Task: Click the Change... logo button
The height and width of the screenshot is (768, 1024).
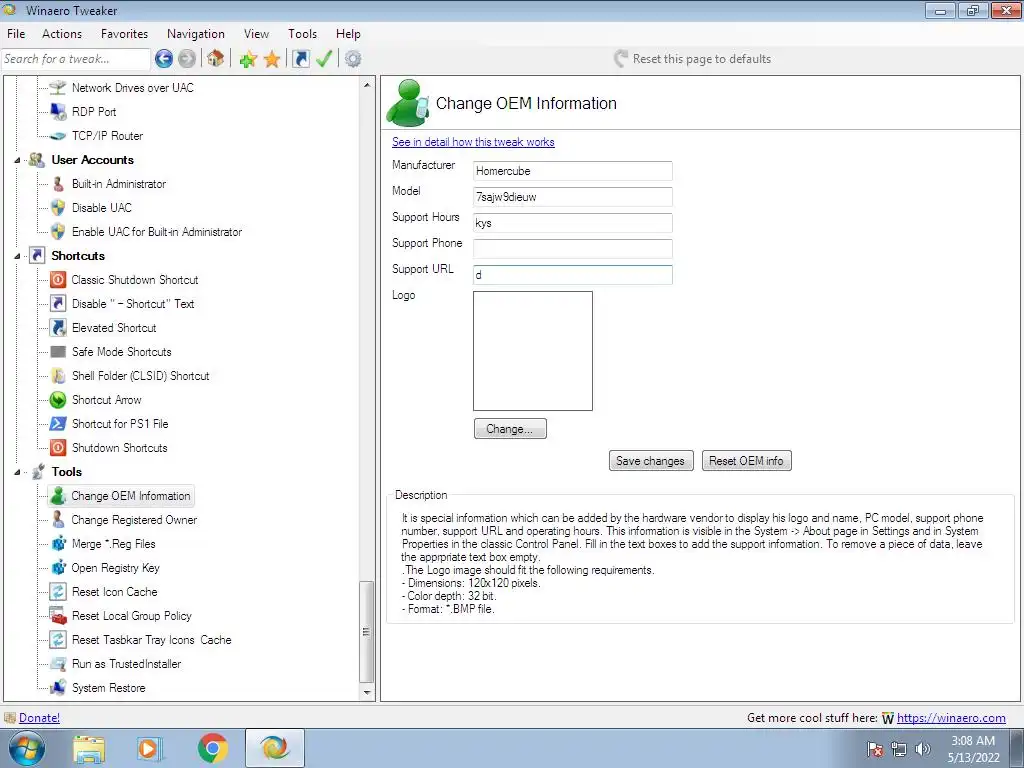Action: point(510,429)
